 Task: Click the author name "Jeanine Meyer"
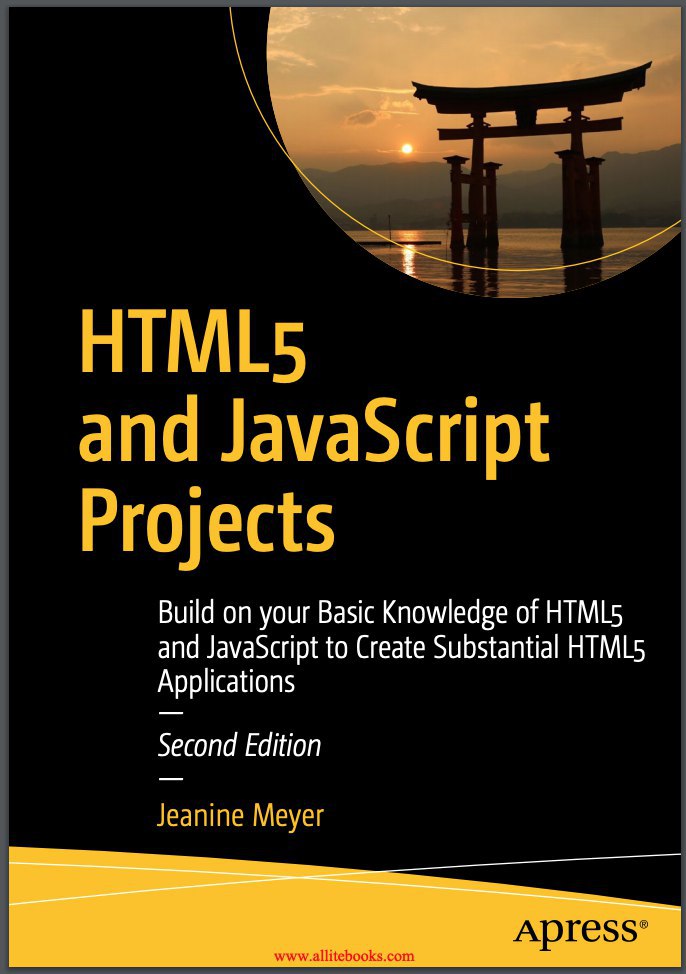pos(240,816)
